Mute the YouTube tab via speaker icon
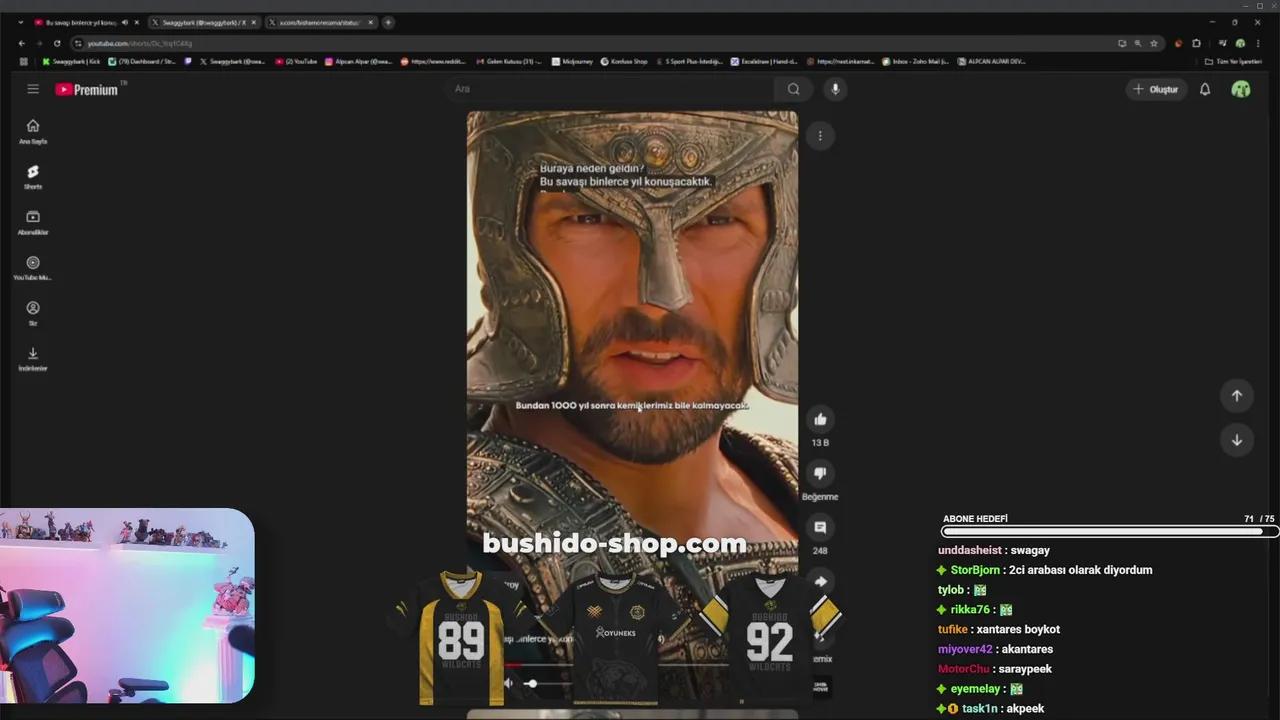1280x720 pixels. 125,22
